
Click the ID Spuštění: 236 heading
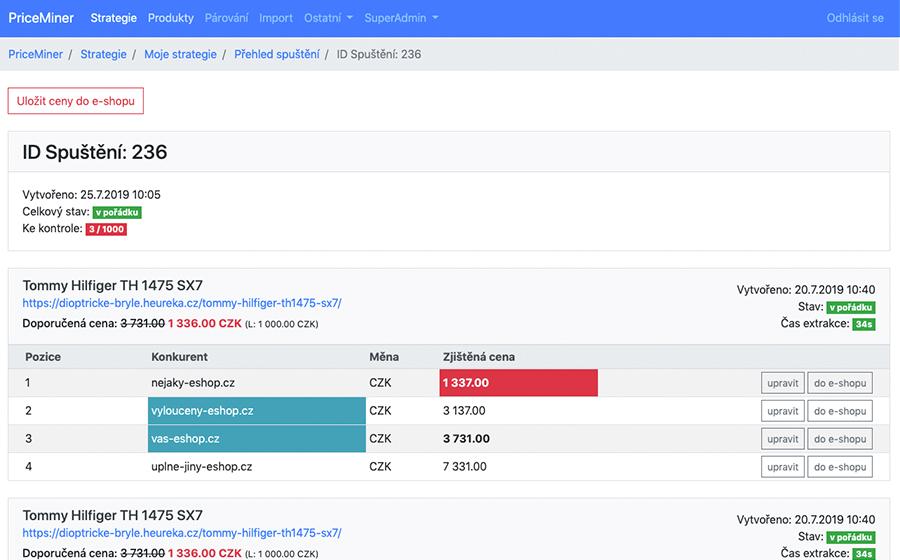(x=95, y=152)
